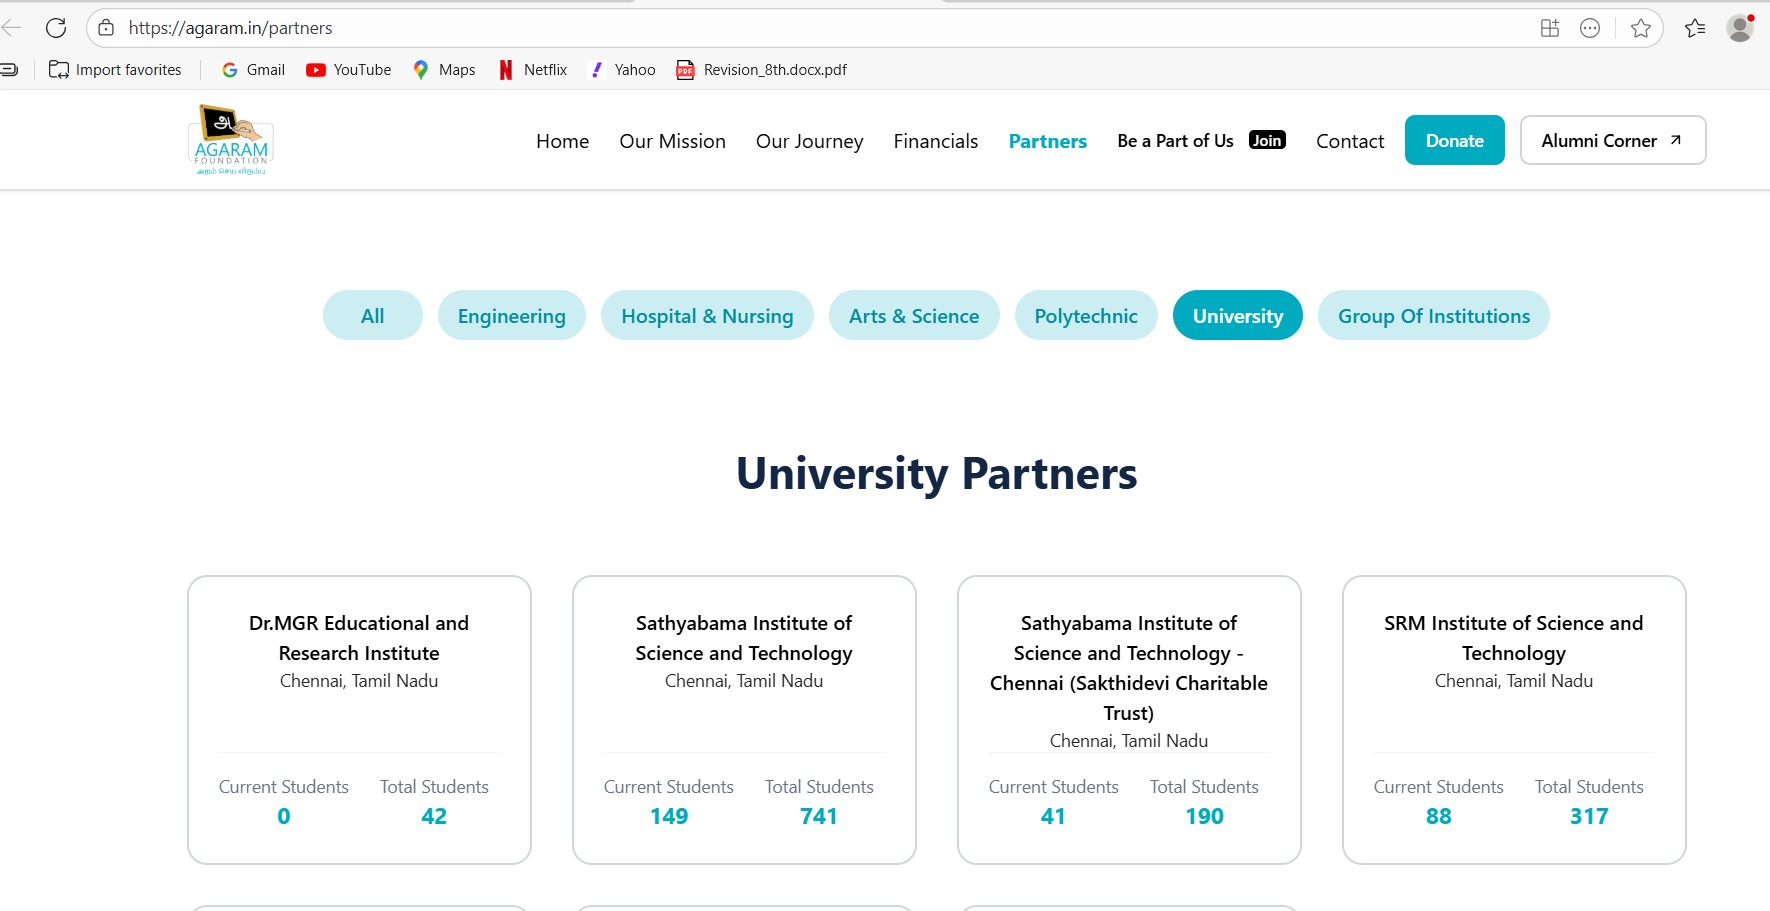This screenshot has width=1770, height=911.
Task: Add this page to favorites star
Action: pos(1640,28)
